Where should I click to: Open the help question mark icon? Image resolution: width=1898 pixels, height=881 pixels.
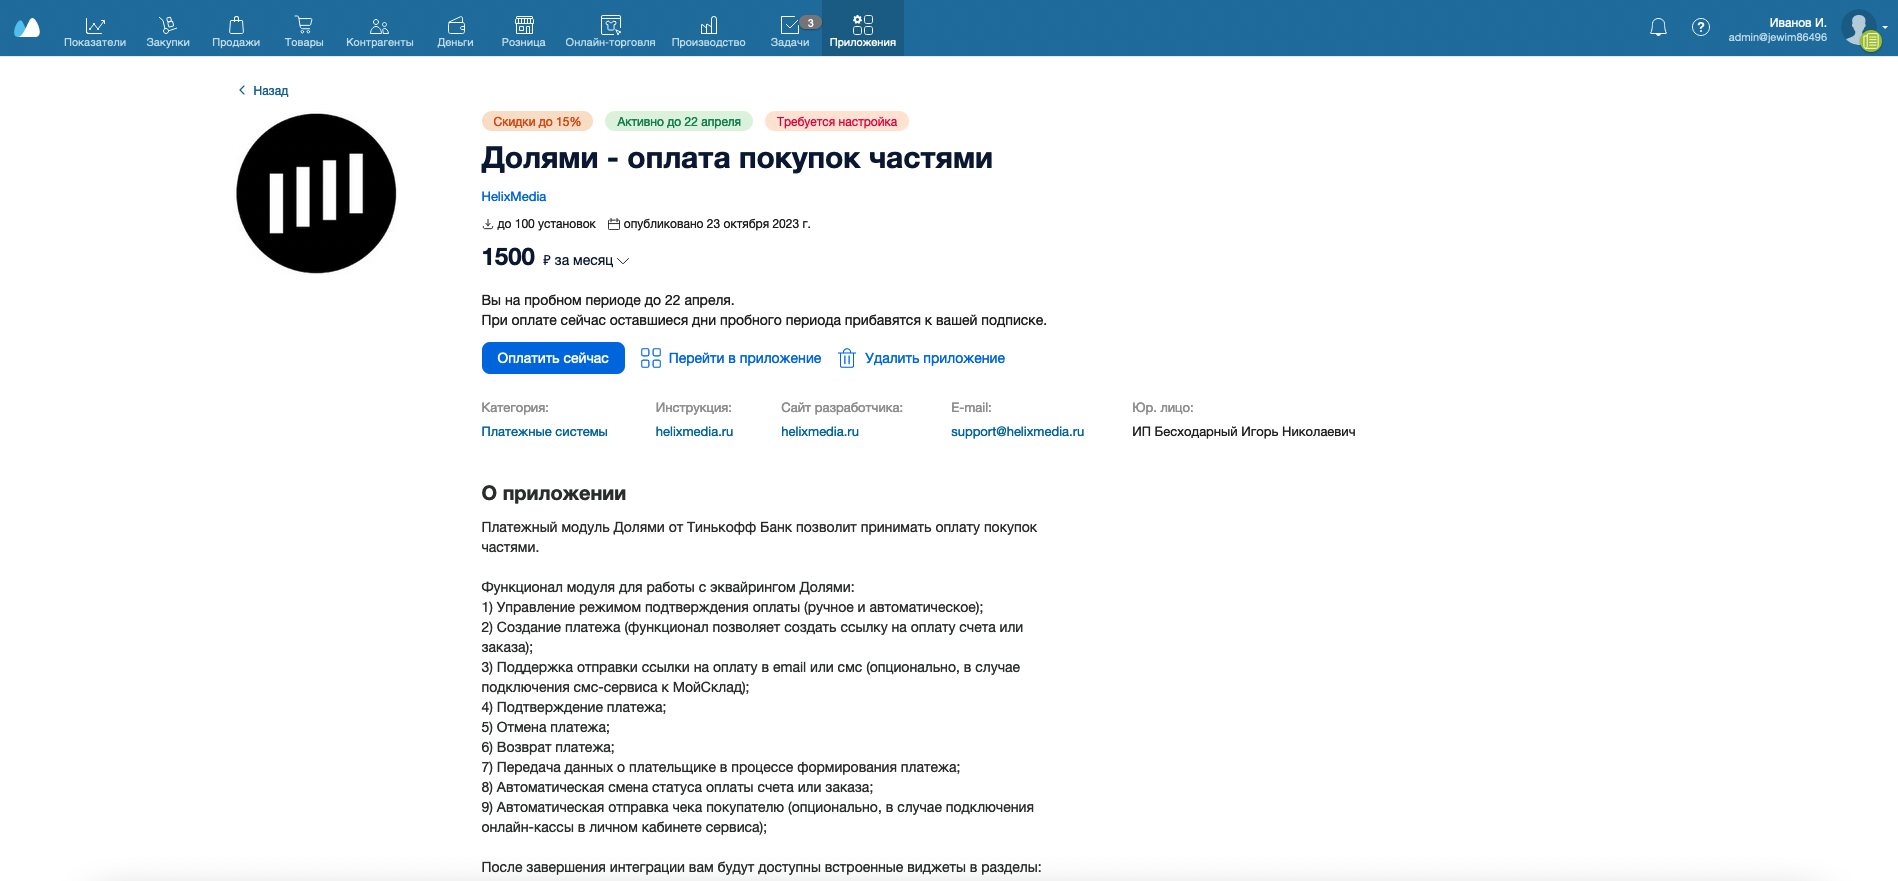click(x=1701, y=27)
